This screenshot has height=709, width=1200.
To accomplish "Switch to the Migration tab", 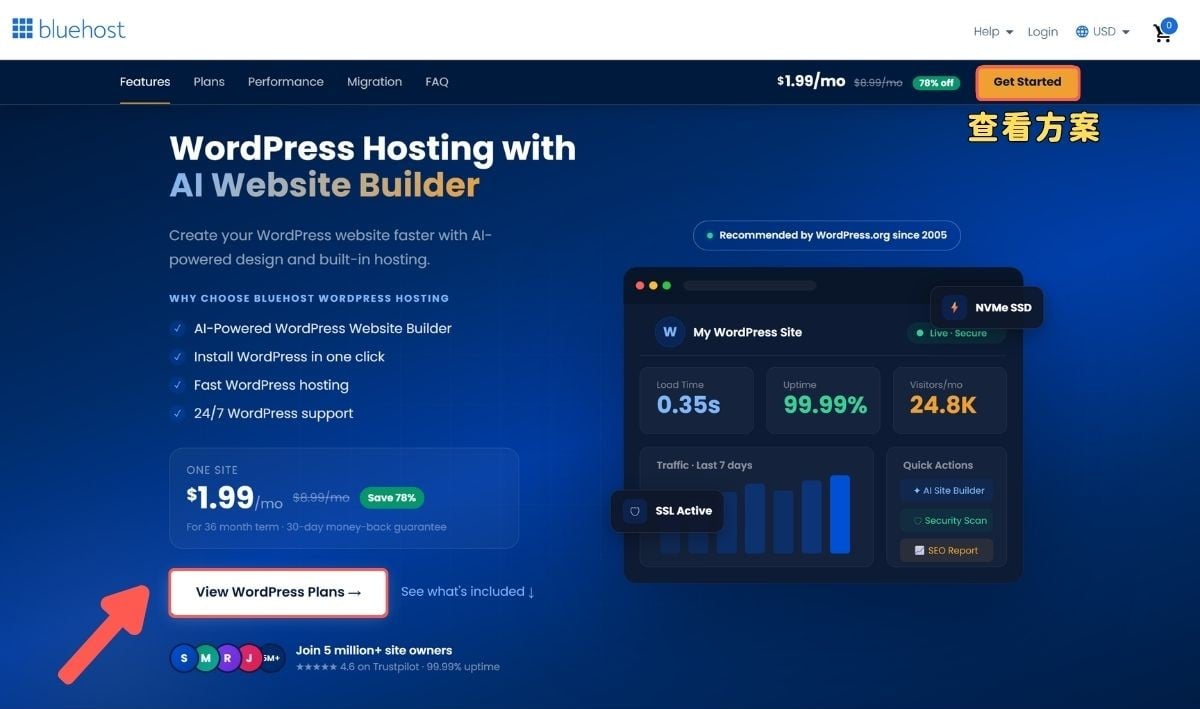I will (374, 82).
